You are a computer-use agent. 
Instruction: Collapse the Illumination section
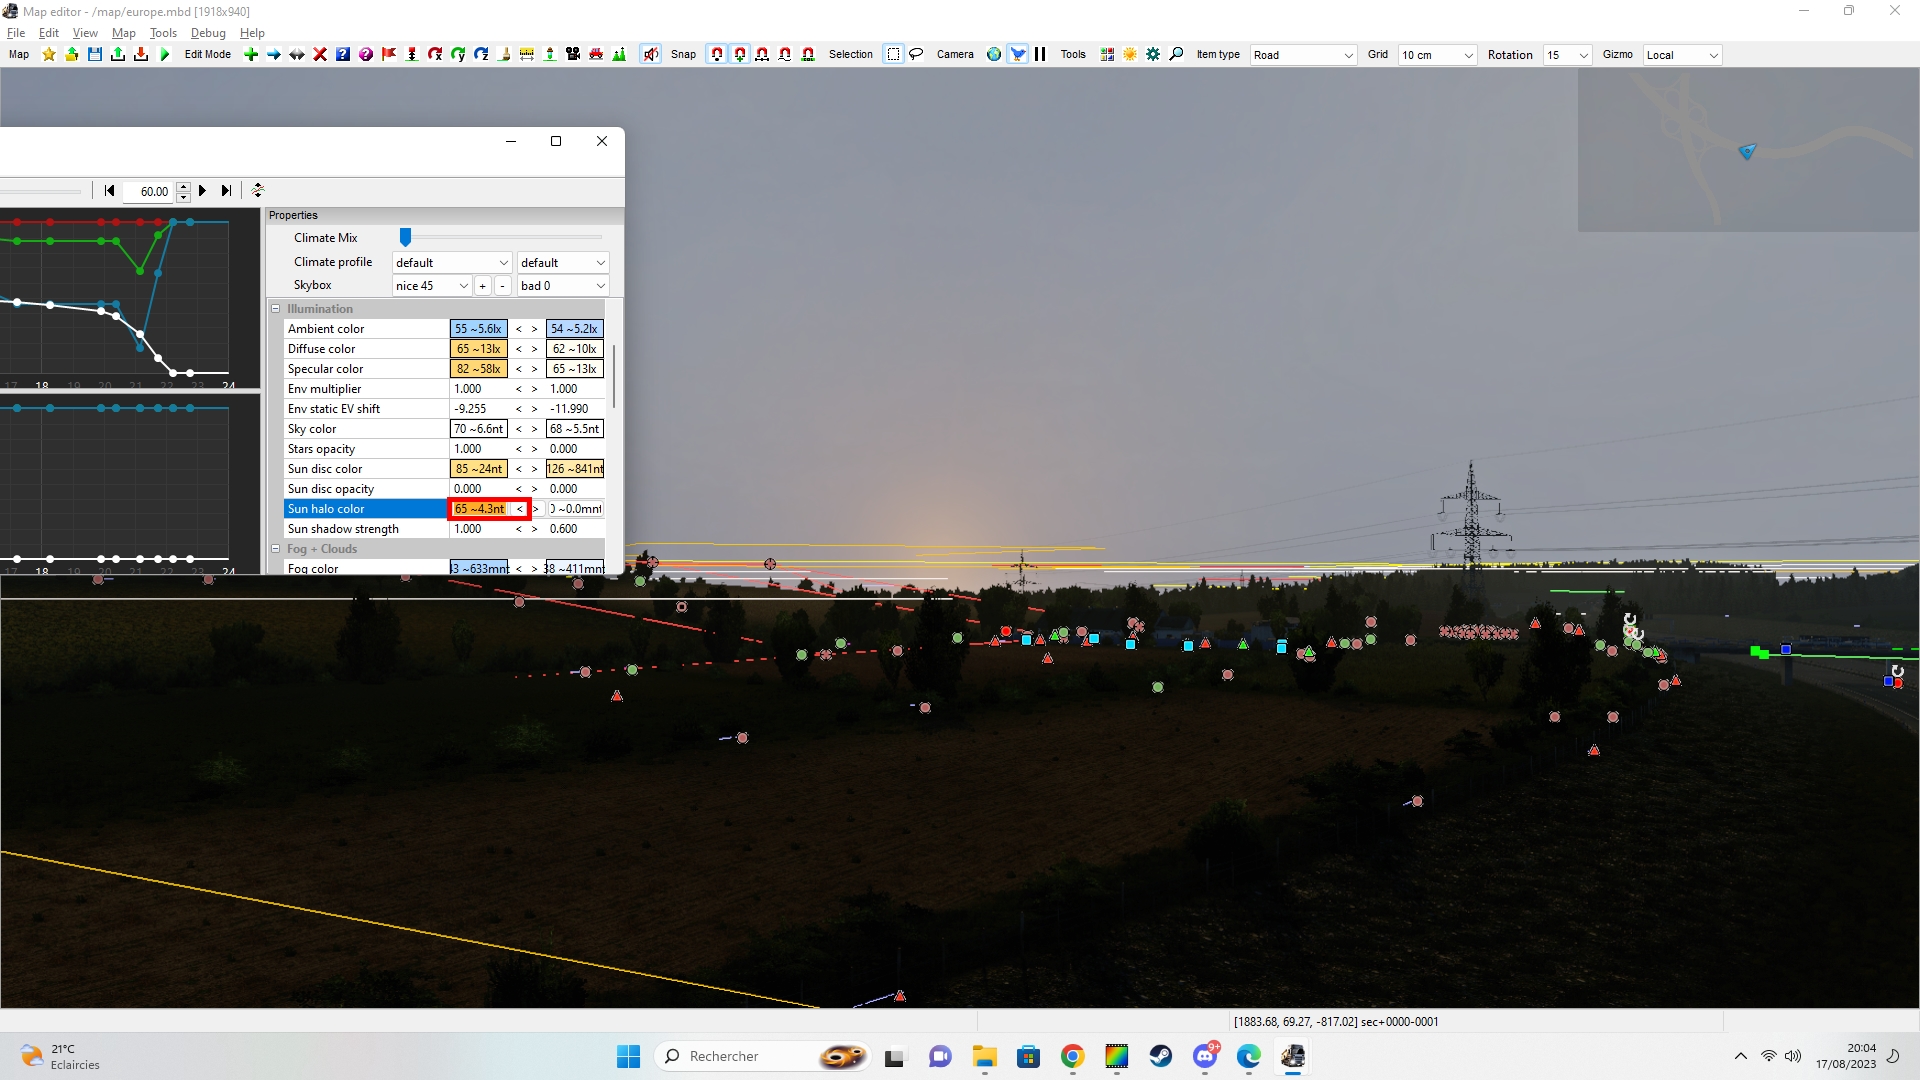point(276,309)
